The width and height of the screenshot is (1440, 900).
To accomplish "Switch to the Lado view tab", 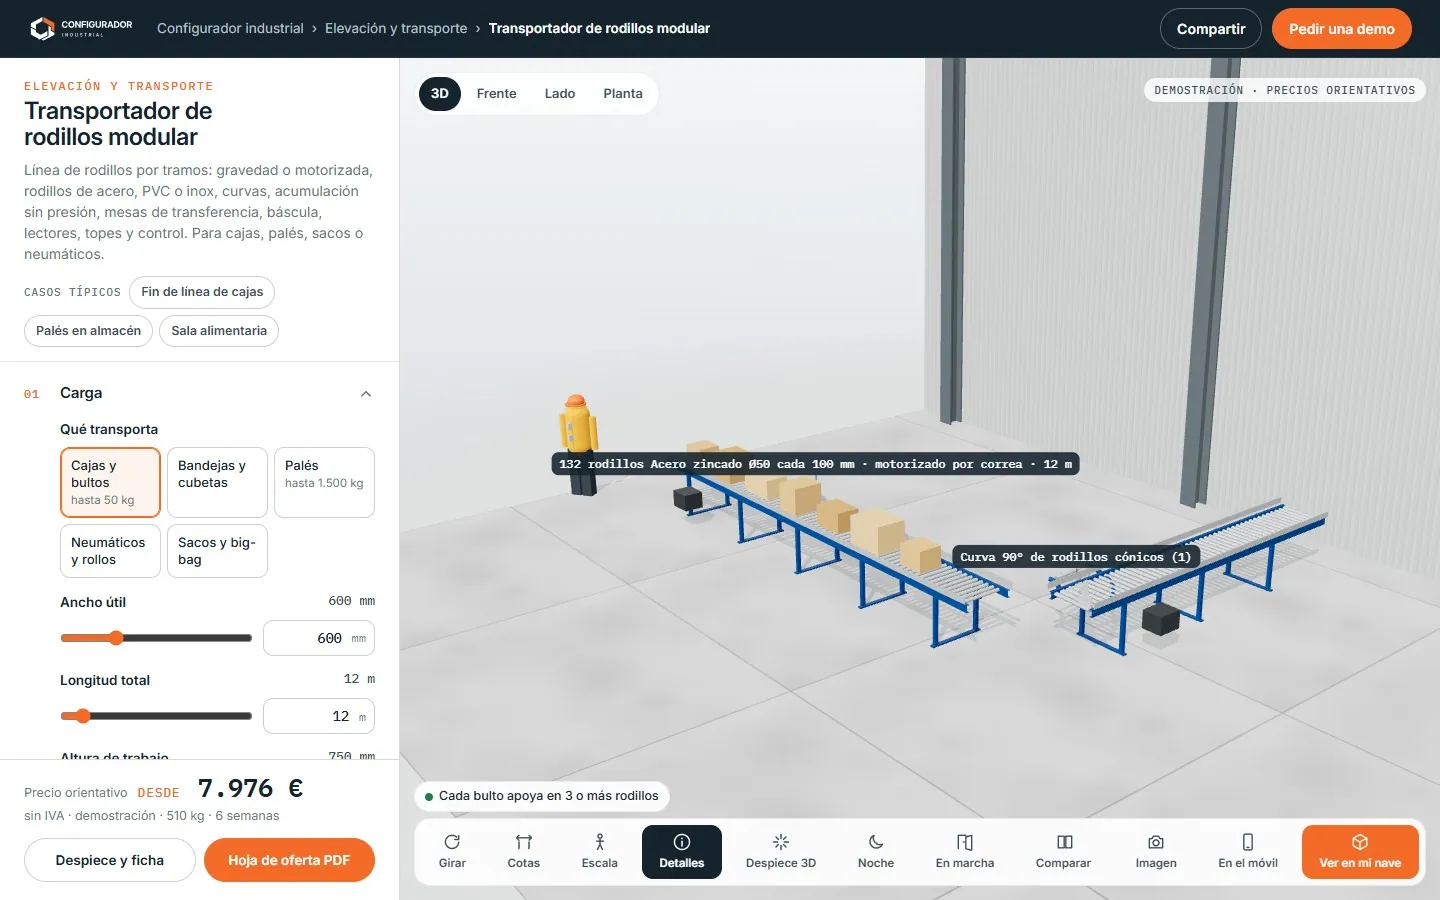I will (560, 94).
